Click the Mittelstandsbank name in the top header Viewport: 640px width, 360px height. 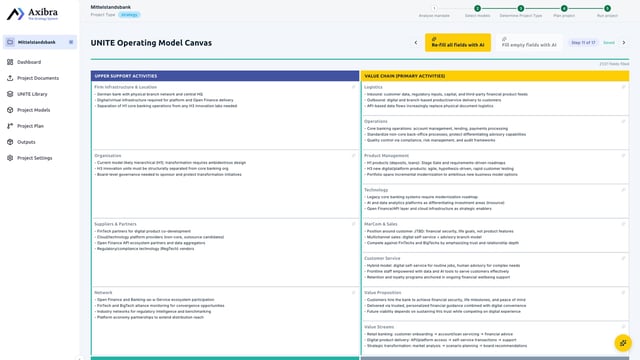point(111,7)
